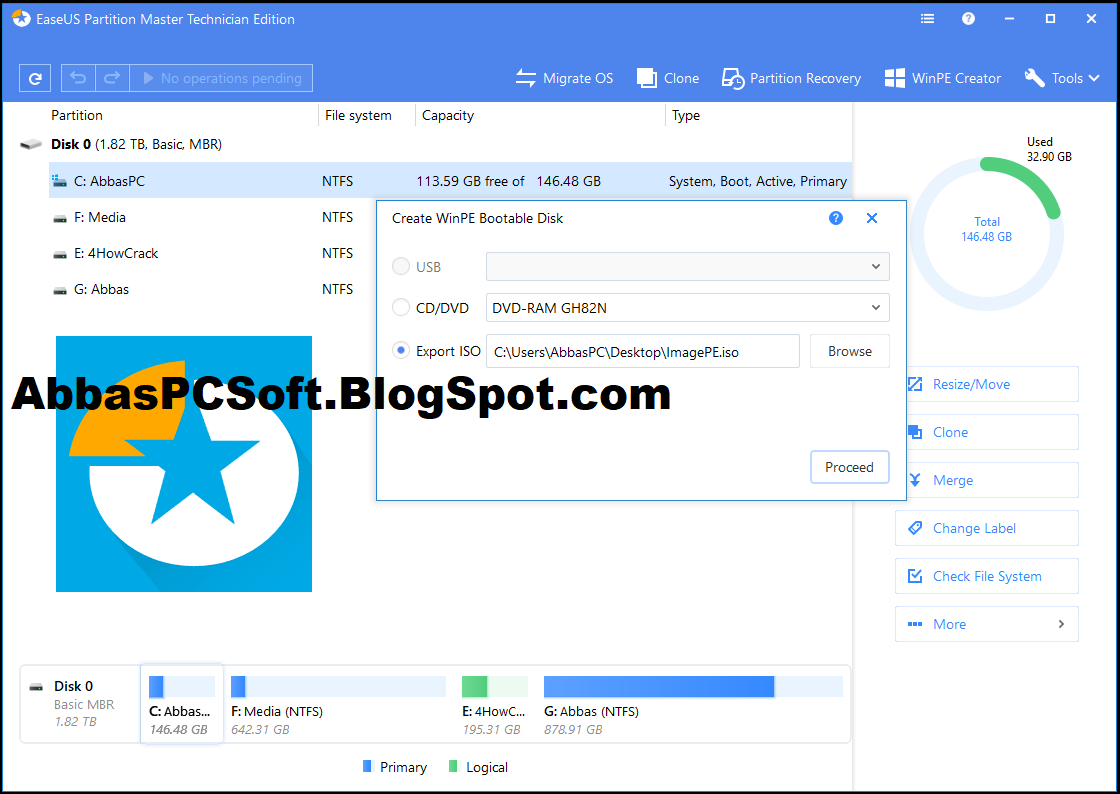Click Change Label action

tap(986, 528)
